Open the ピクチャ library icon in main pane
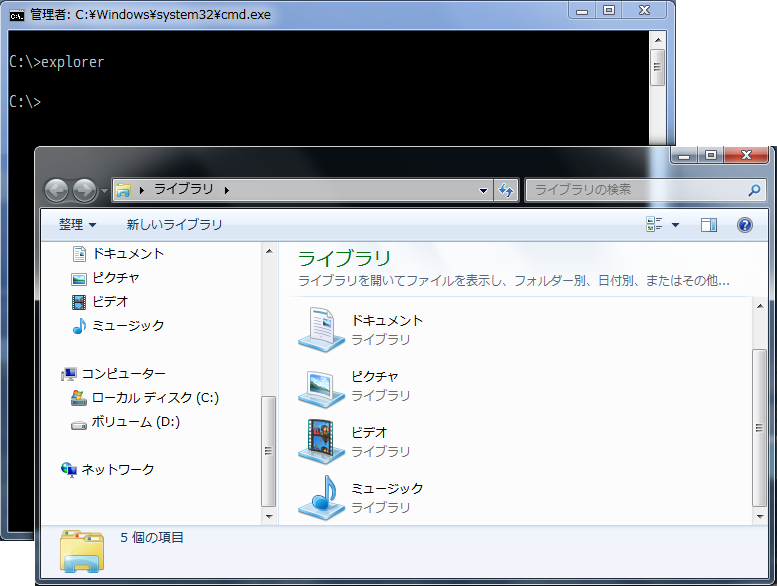The image size is (777, 586). point(322,385)
